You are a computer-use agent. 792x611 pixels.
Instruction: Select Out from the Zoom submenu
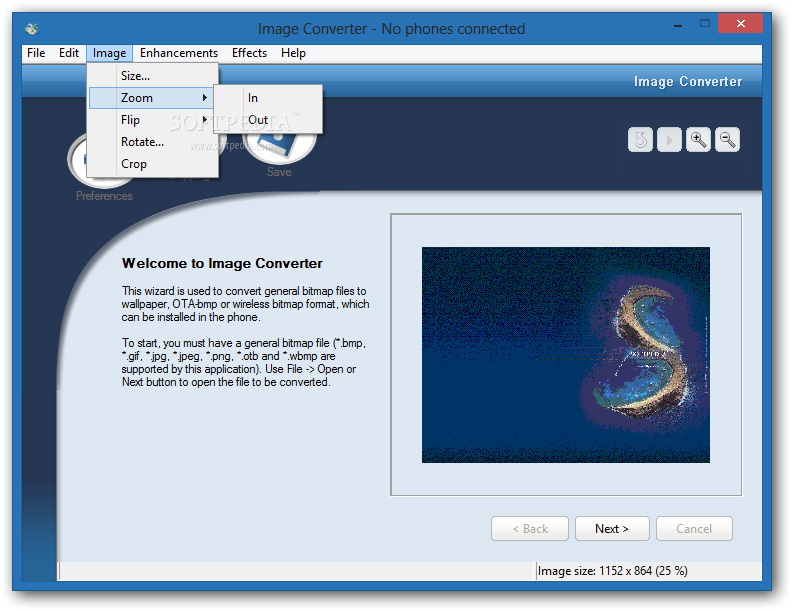(x=268, y=120)
